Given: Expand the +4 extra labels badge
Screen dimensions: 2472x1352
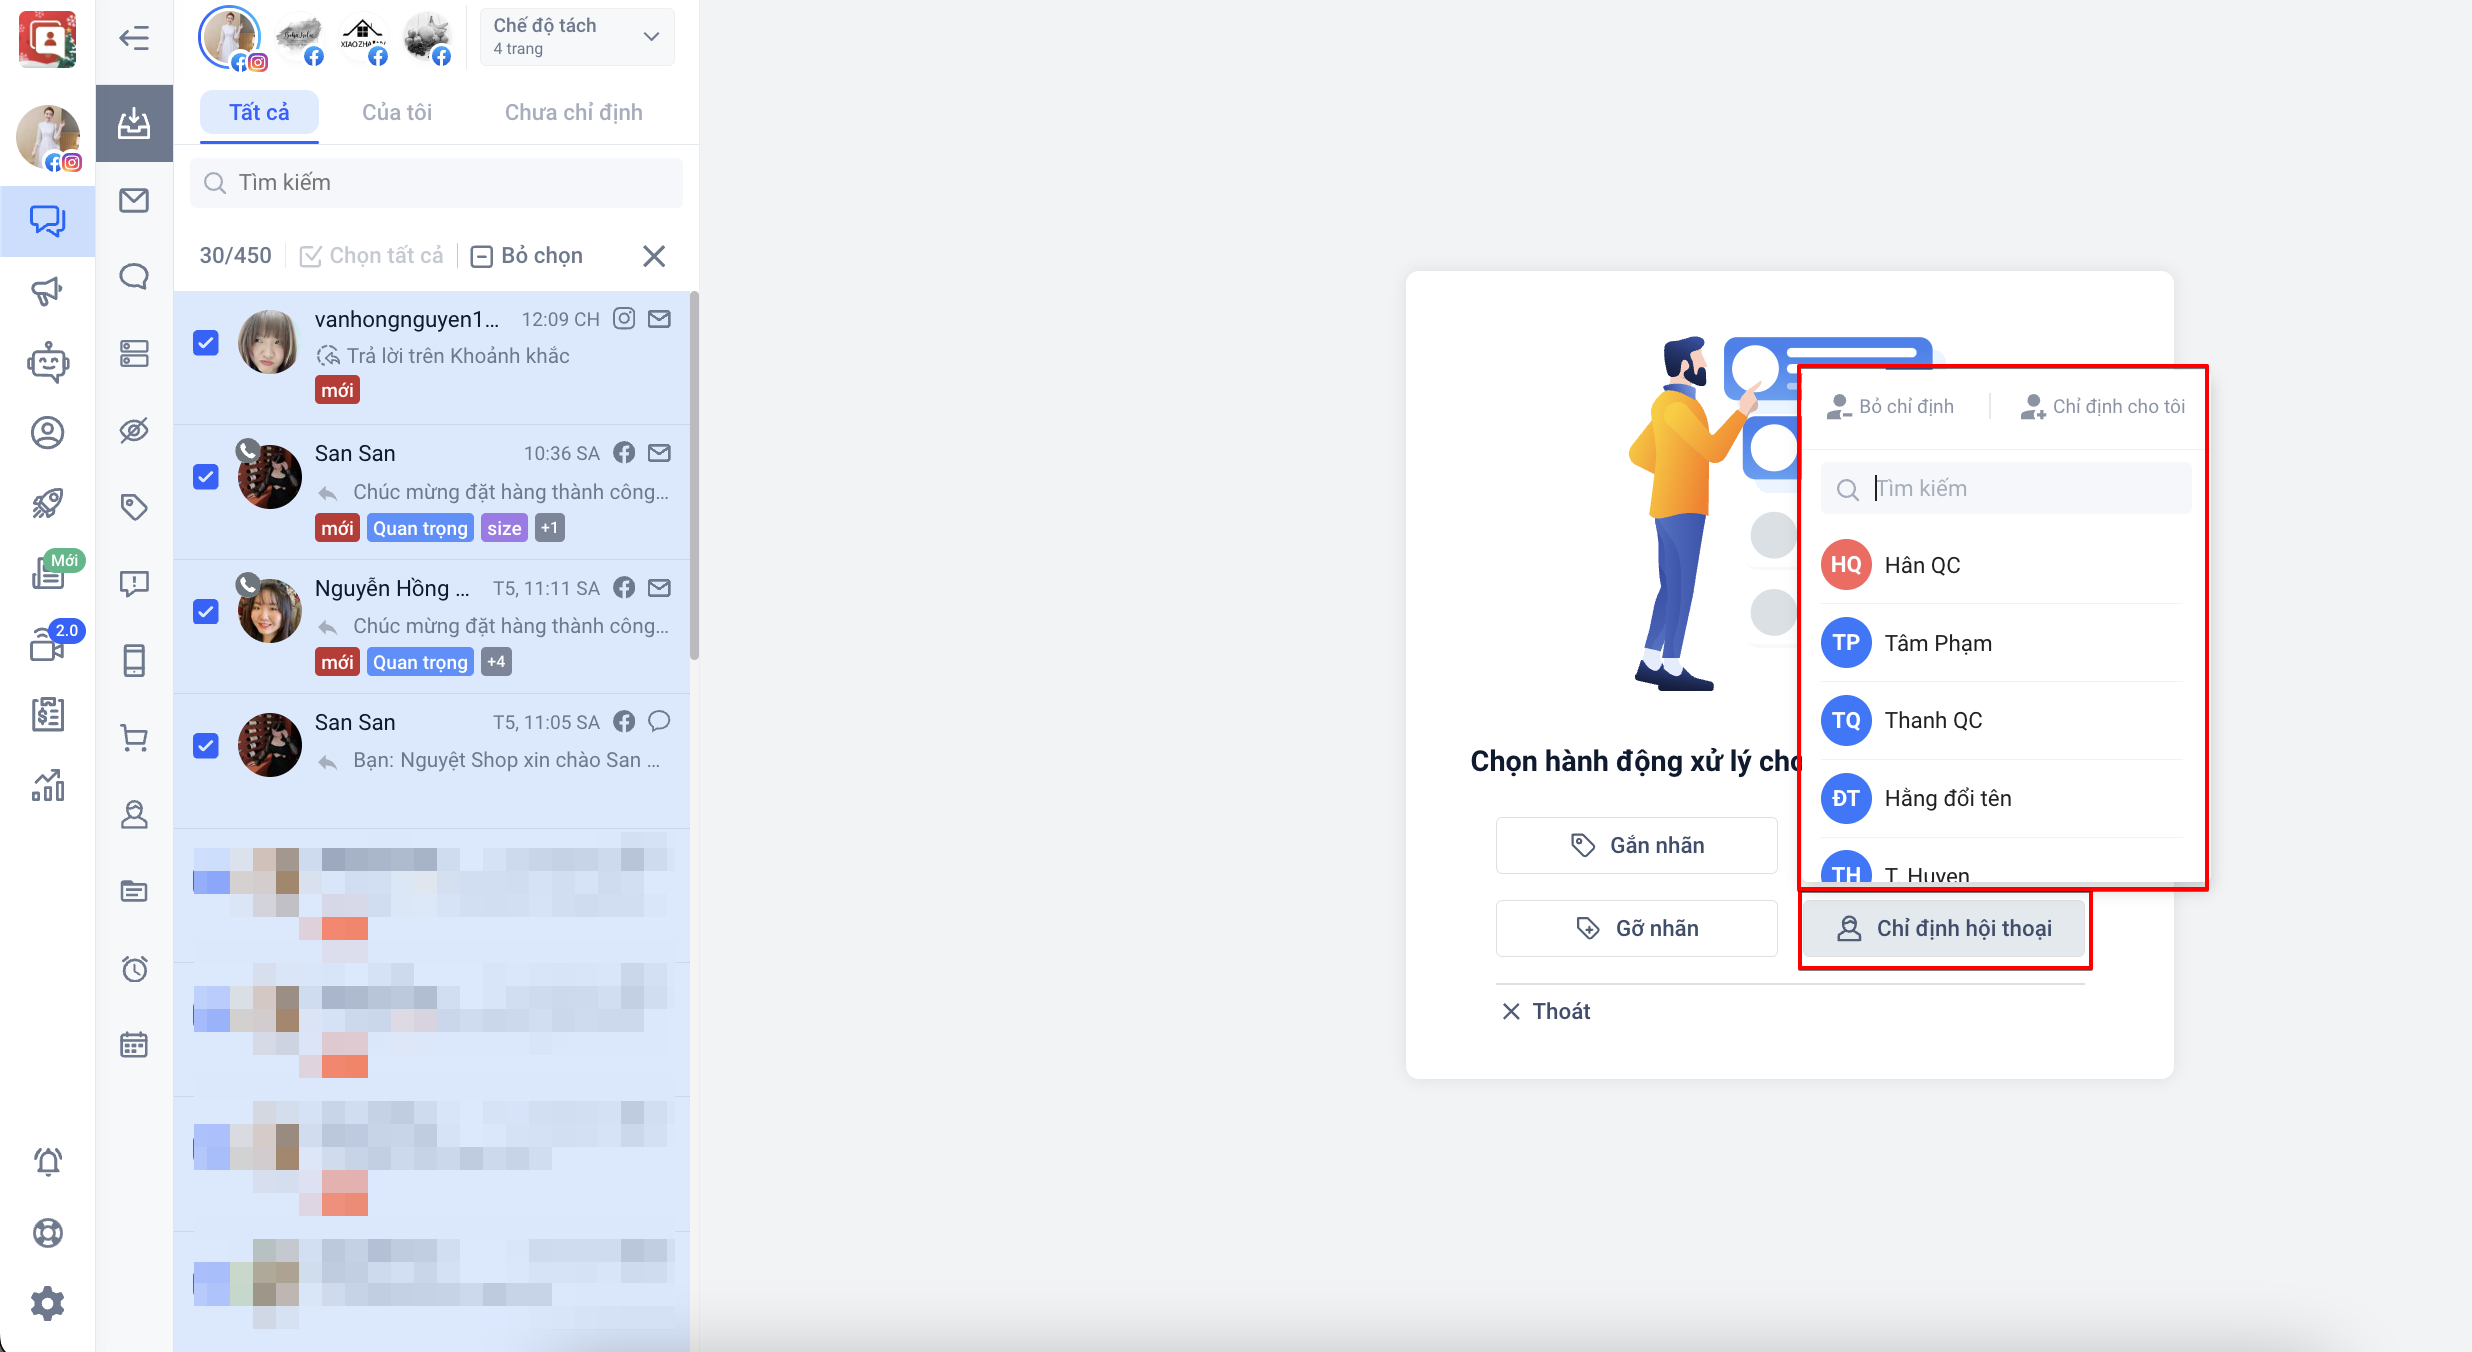Looking at the screenshot, I should pos(496,662).
